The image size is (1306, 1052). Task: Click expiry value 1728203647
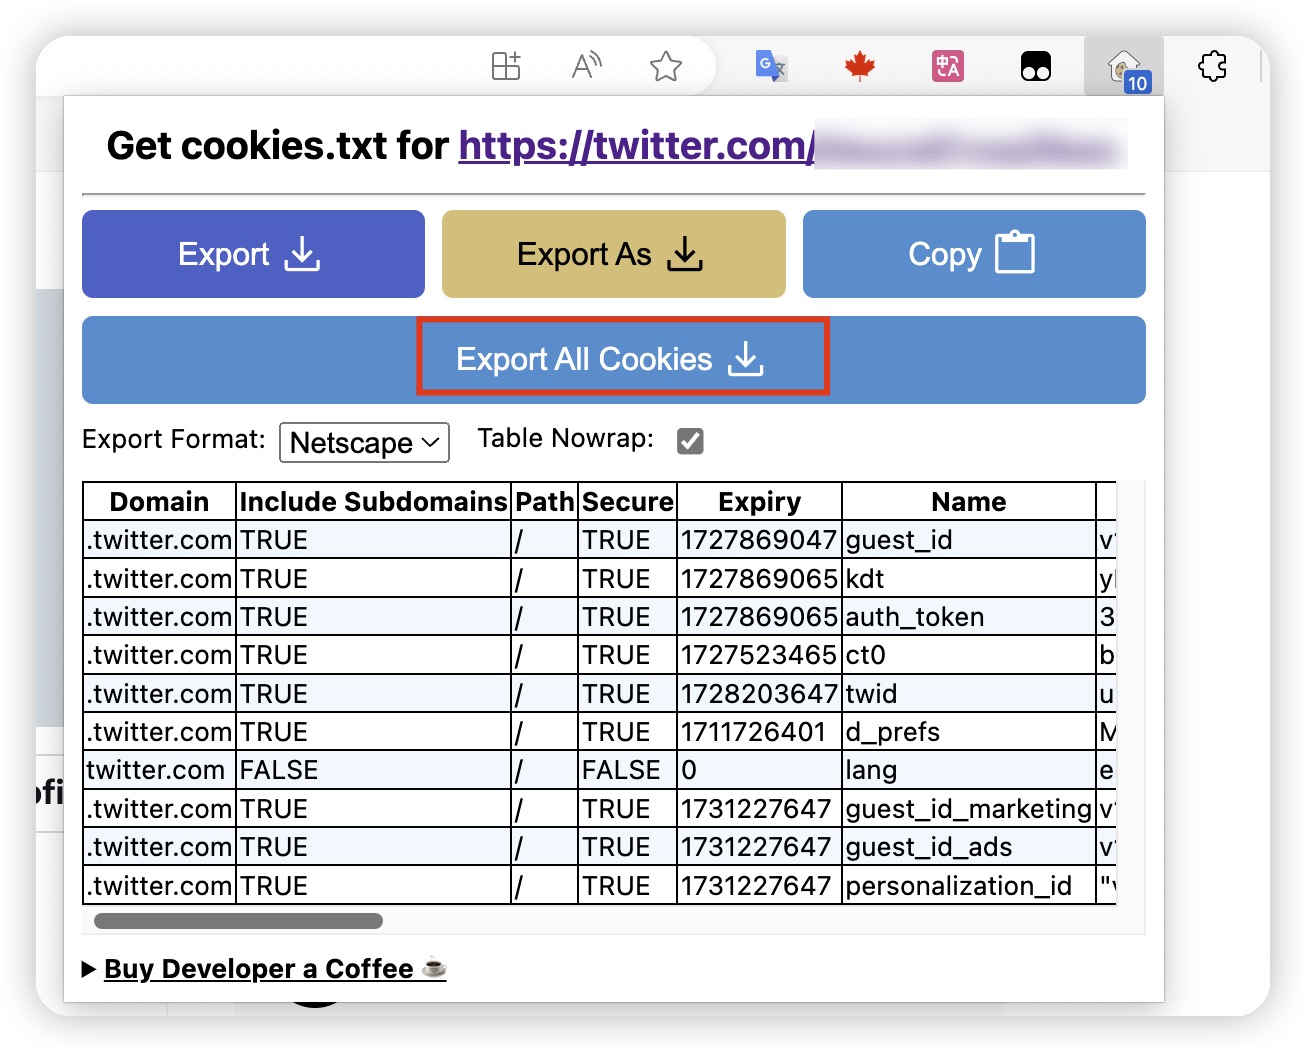tap(759, 694)
